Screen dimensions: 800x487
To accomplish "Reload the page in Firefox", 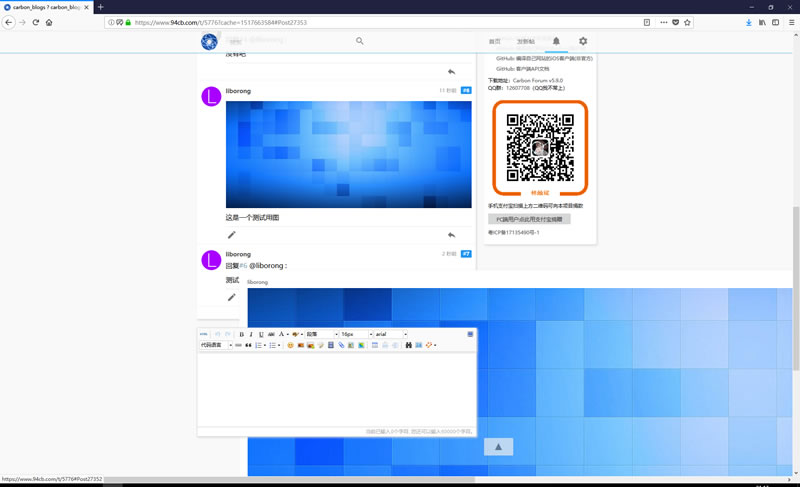I will pos(36,22).
